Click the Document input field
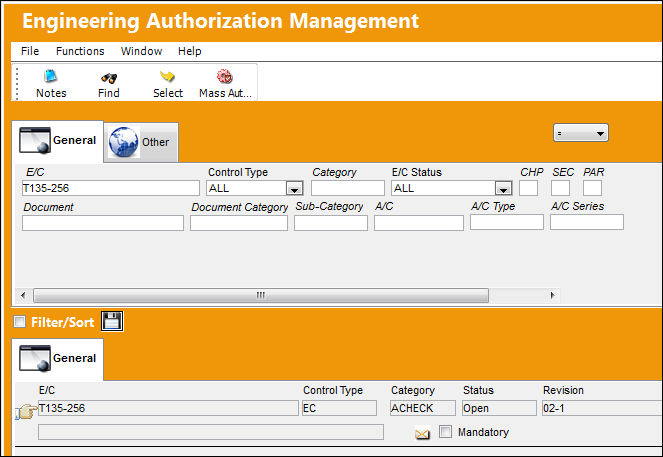 click(103, 223)
